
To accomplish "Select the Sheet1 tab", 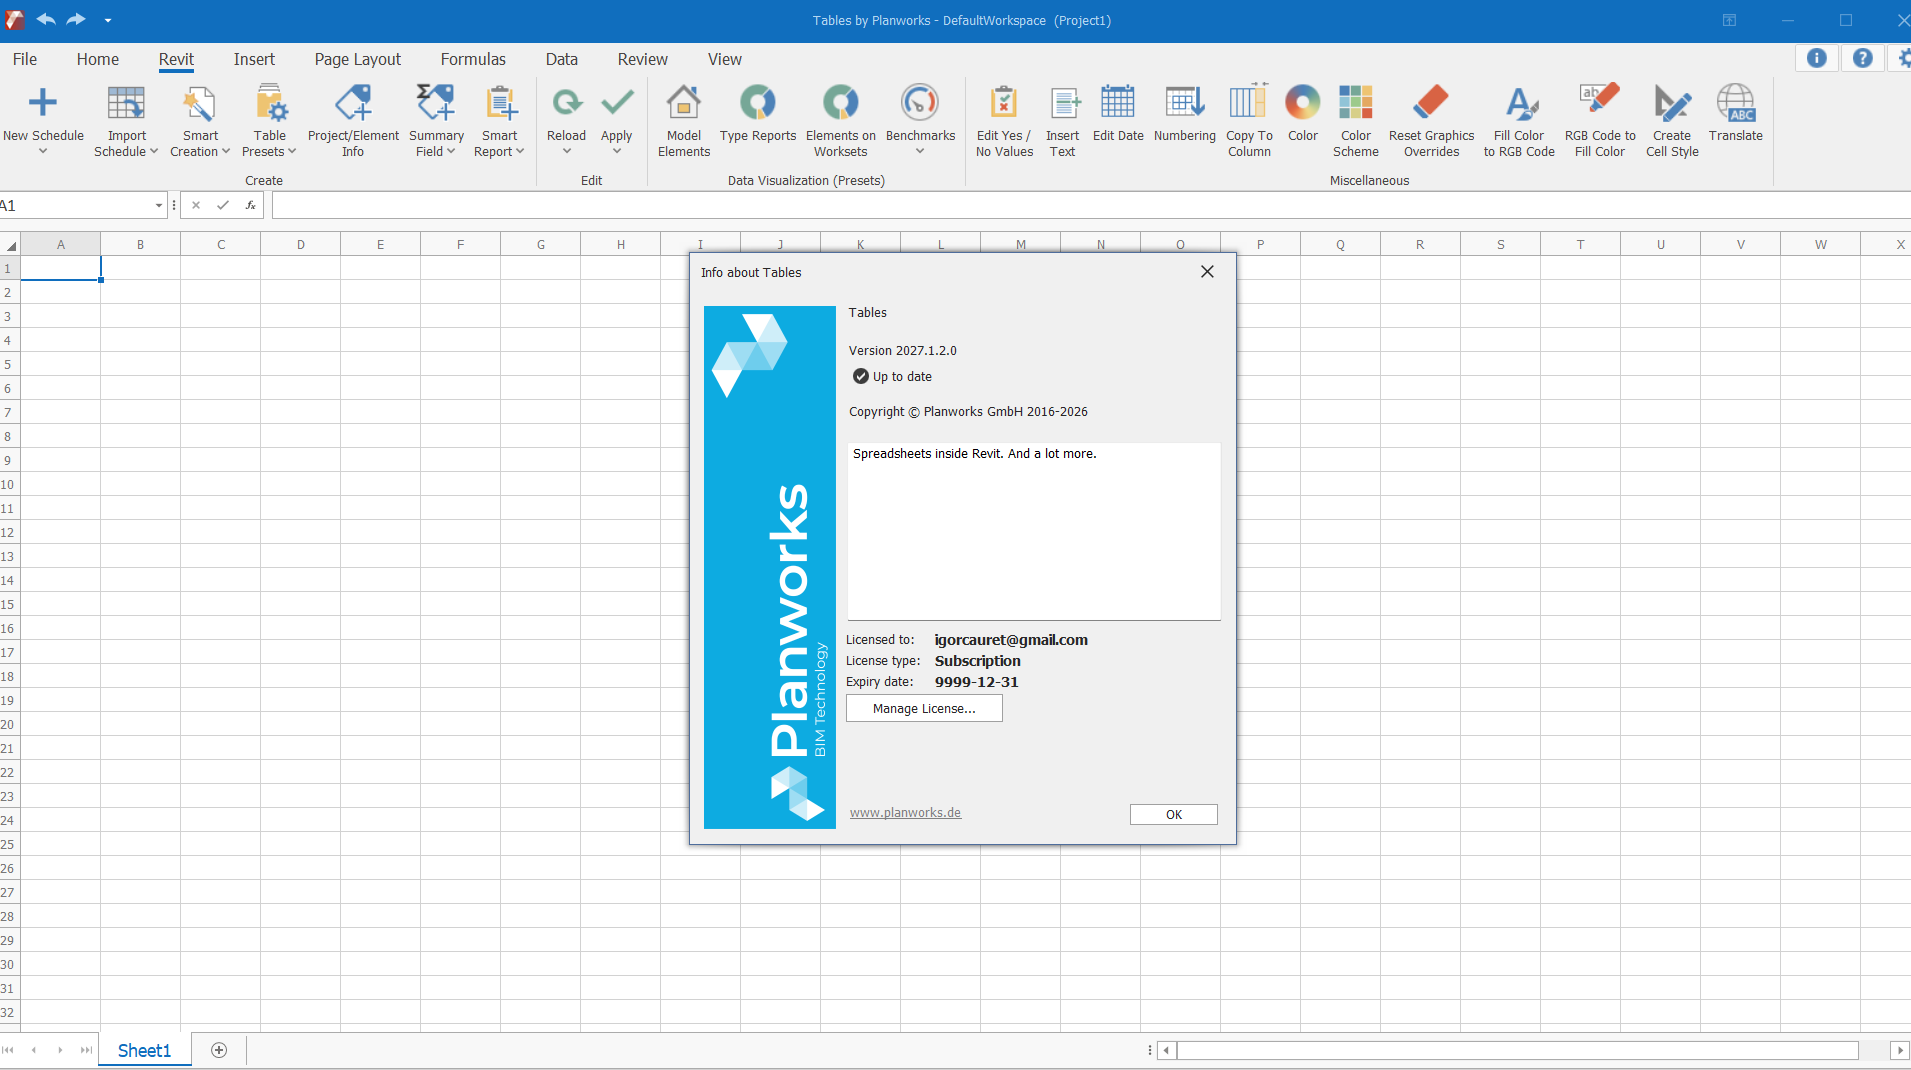I will (x=144, y=1050).
